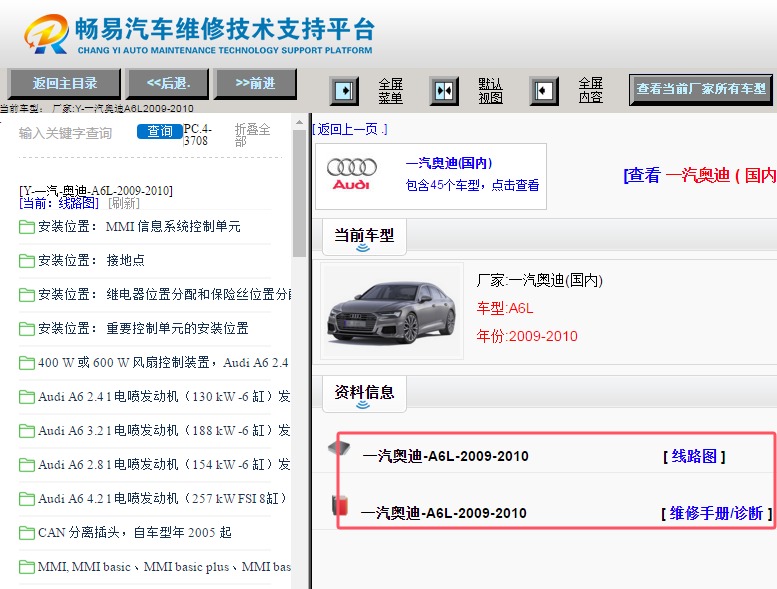The width and height of the screenshot is (777, 589).
Task: Click 一汽奥迪-A6L-2009-2010 title in 线路图 row
Action: [x=445, y=456]
